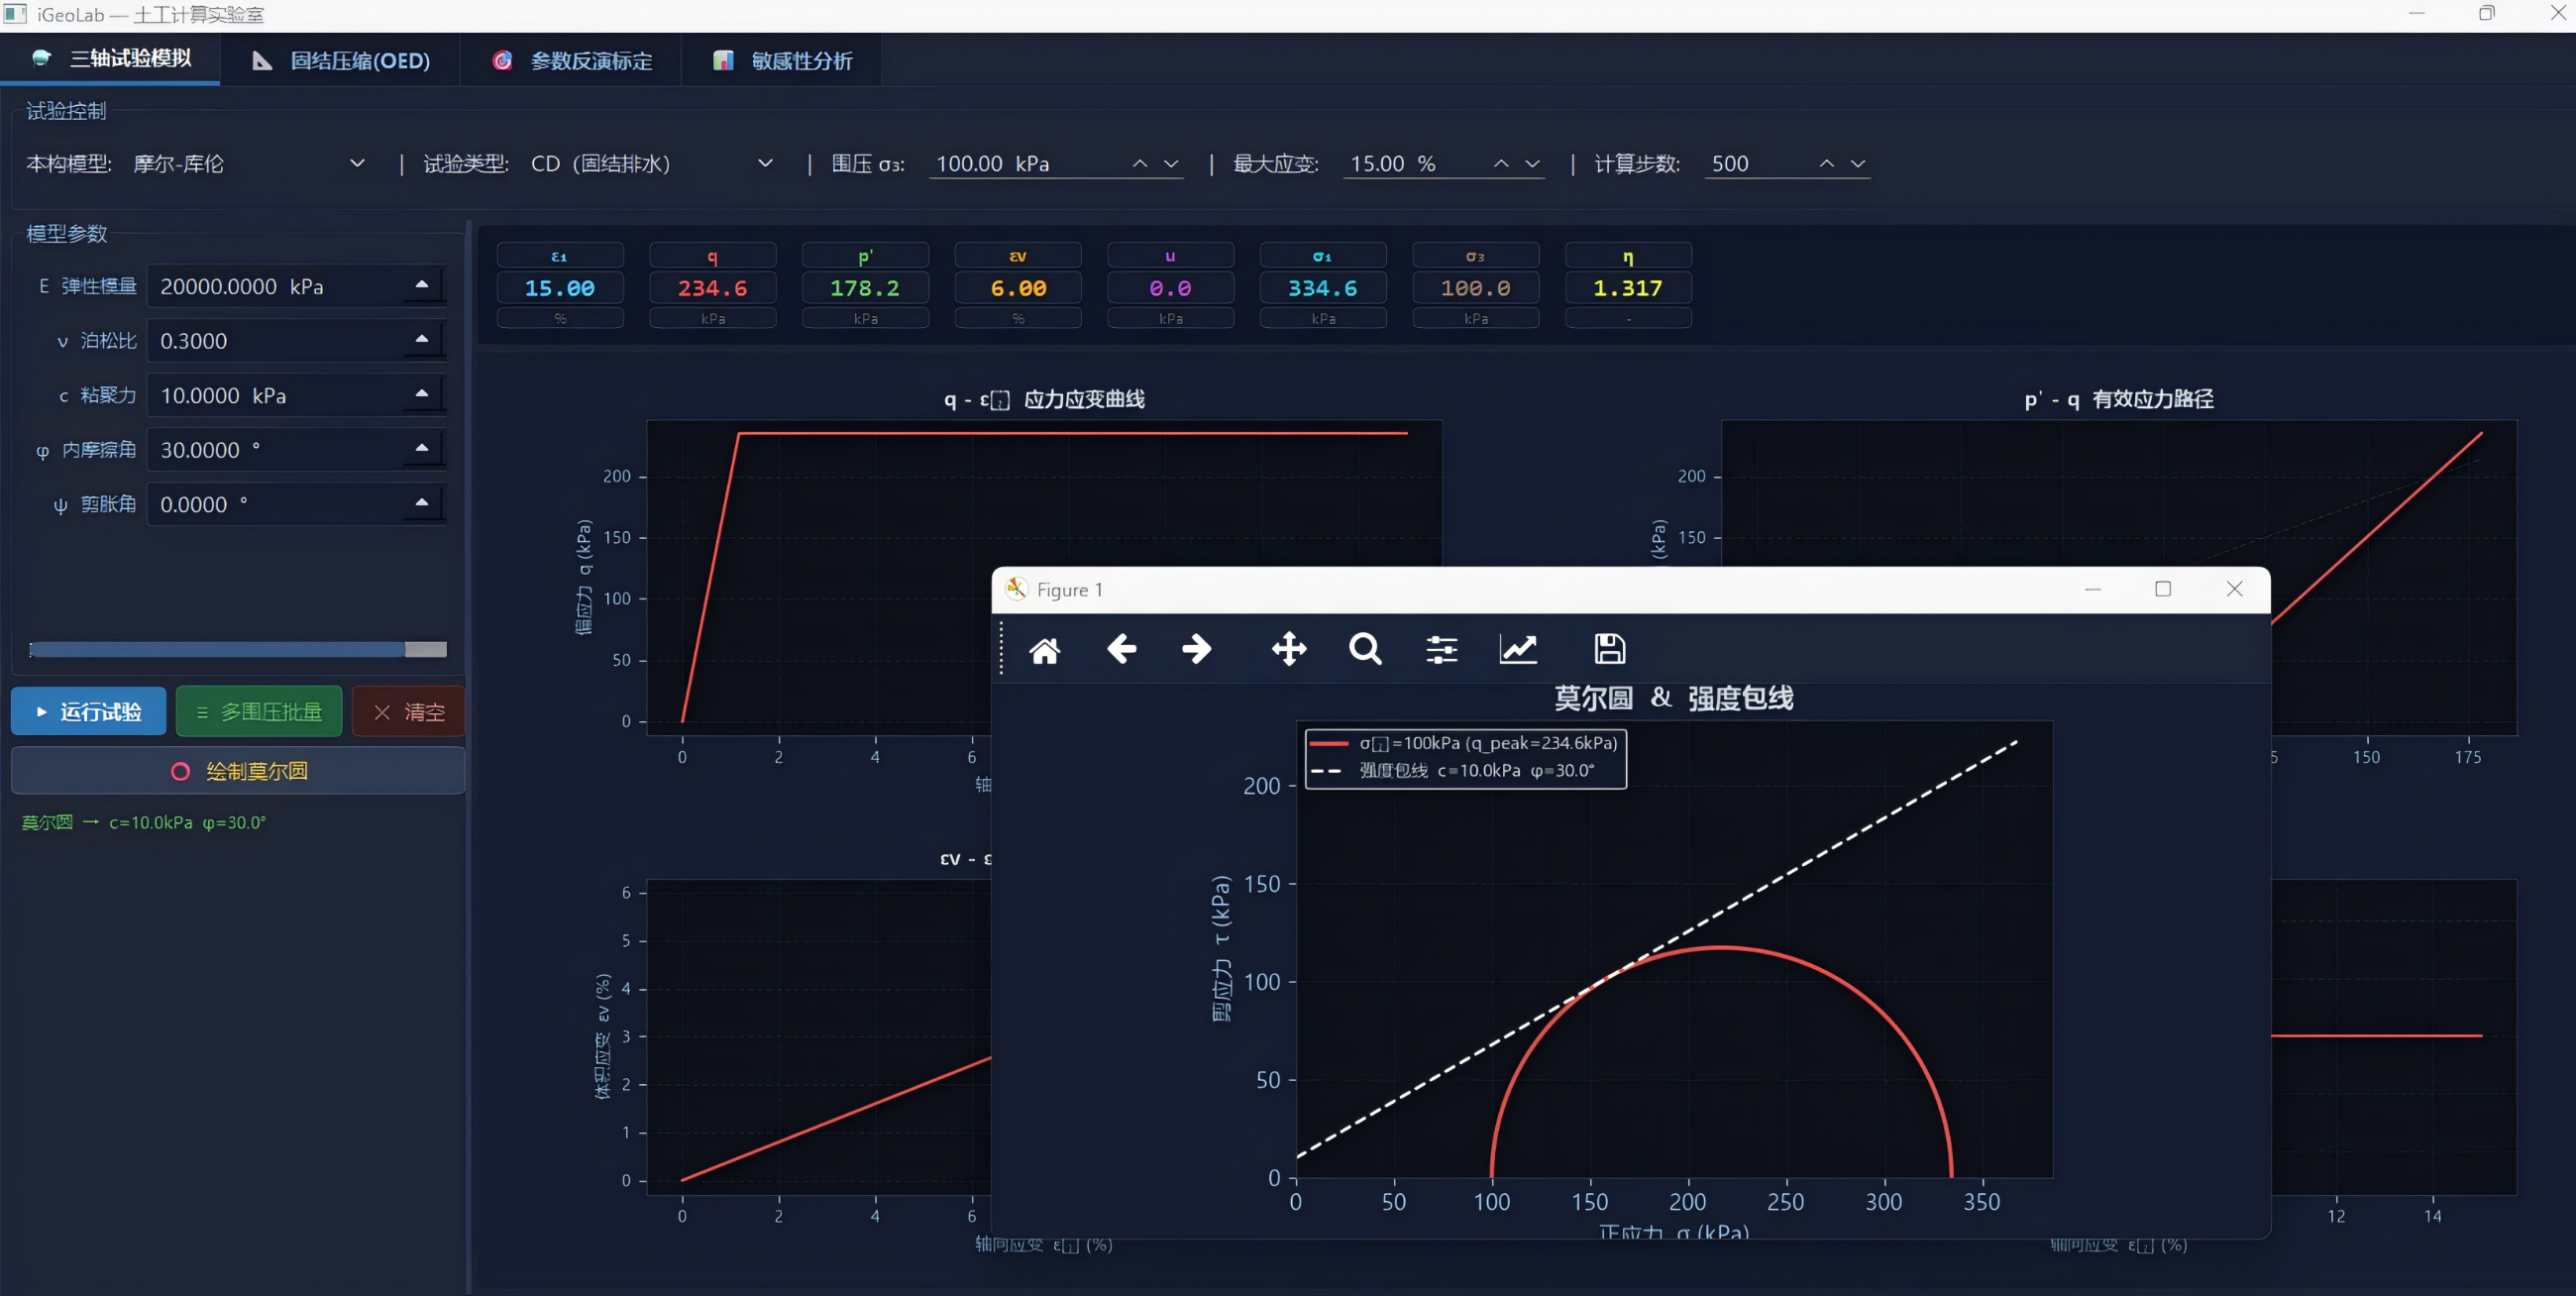Increase 围压 σ₃ with up arrow
2576x1296 pixels.
coord(1139,164)
